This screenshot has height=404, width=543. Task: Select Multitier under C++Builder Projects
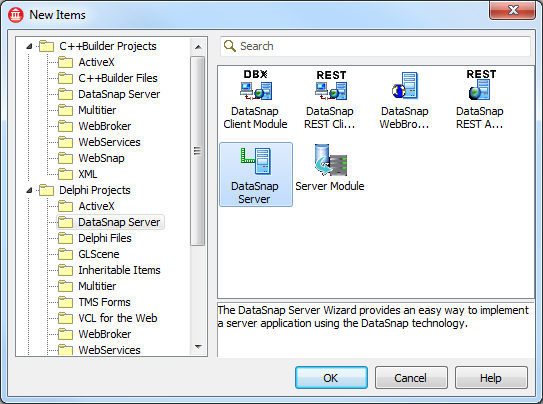pos(97,110)
